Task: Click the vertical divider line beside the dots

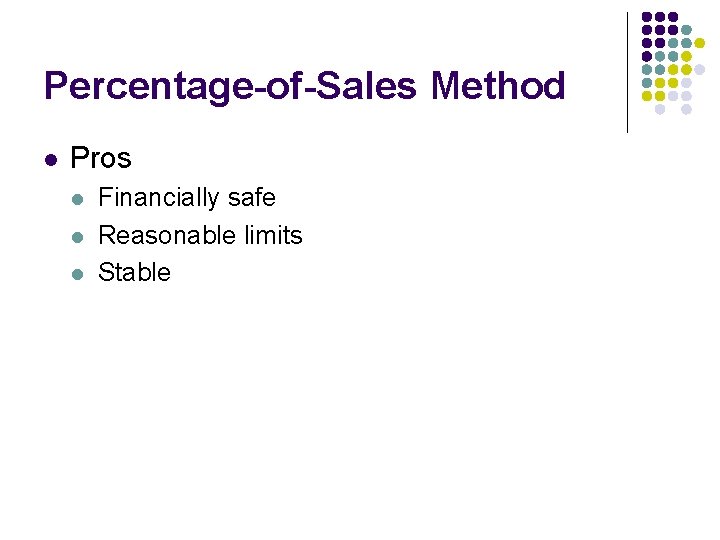Action: tap(628, 72)
